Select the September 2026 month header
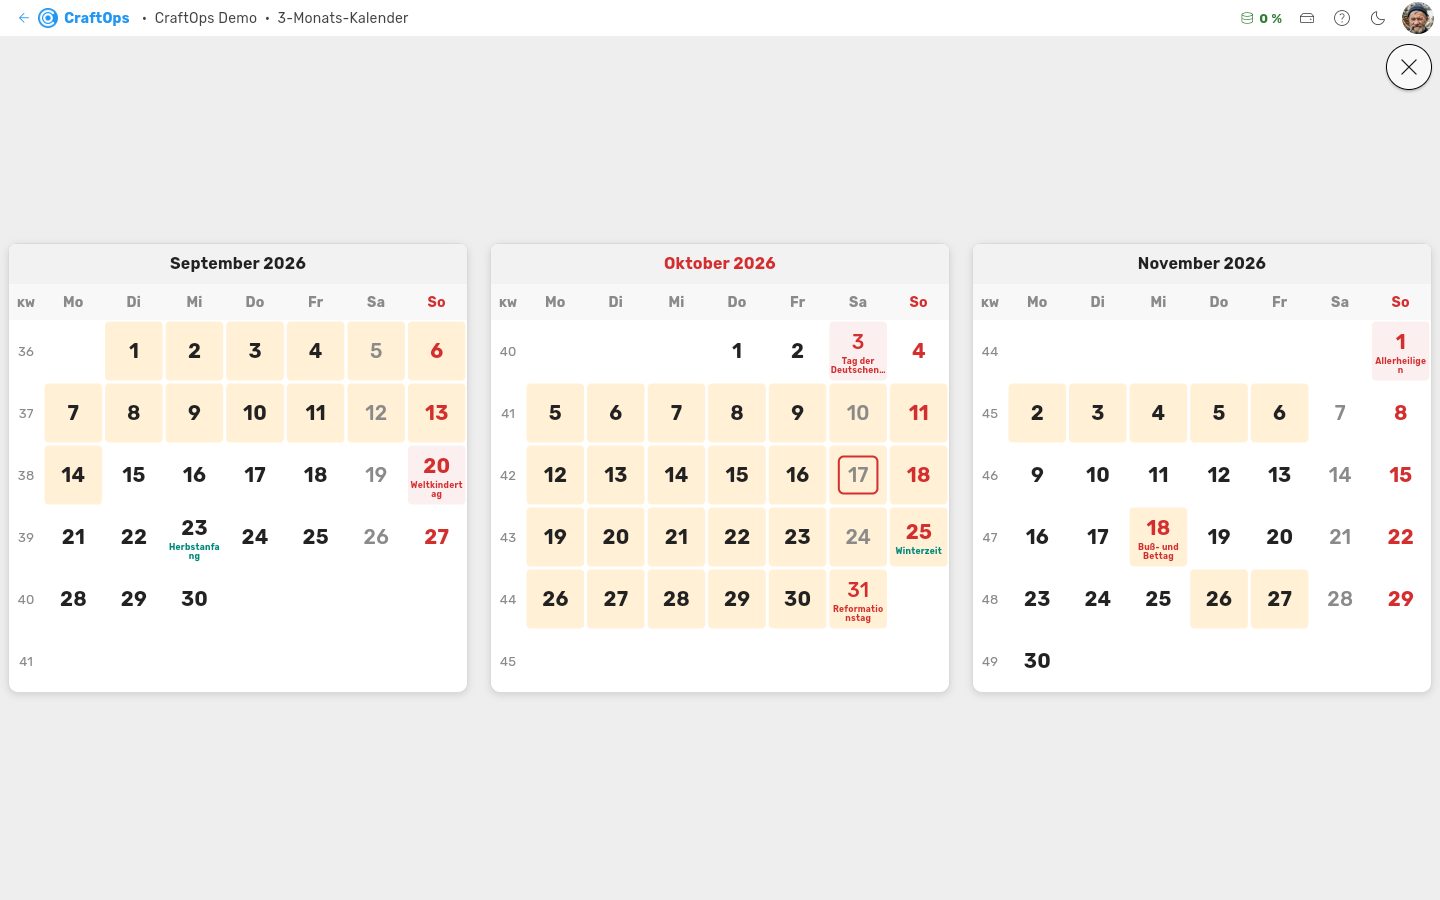Image resolution: width=1440 pixels, height=900 pixels. [x=238, y=263]
